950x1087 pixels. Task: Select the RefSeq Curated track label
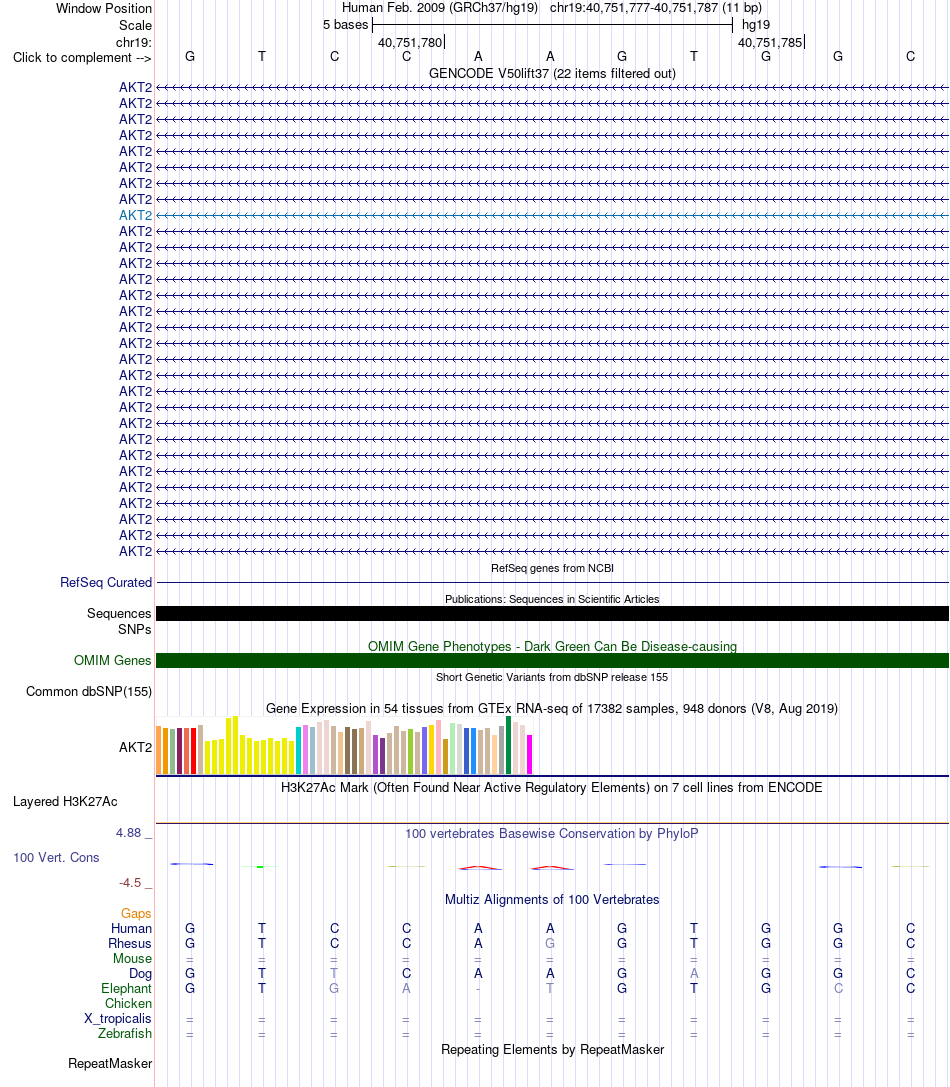pyautogui.click(x=106, y=582)
